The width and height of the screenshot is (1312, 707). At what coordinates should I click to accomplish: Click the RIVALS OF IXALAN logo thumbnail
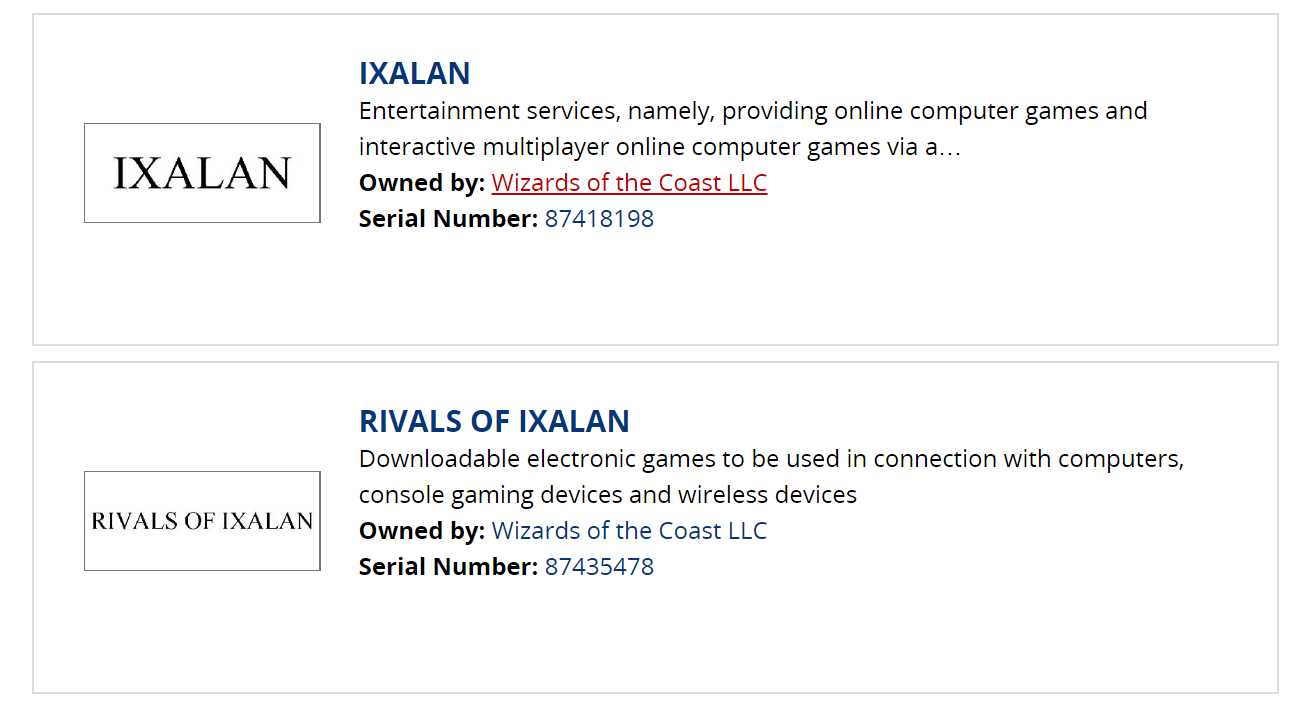[202, 521]
